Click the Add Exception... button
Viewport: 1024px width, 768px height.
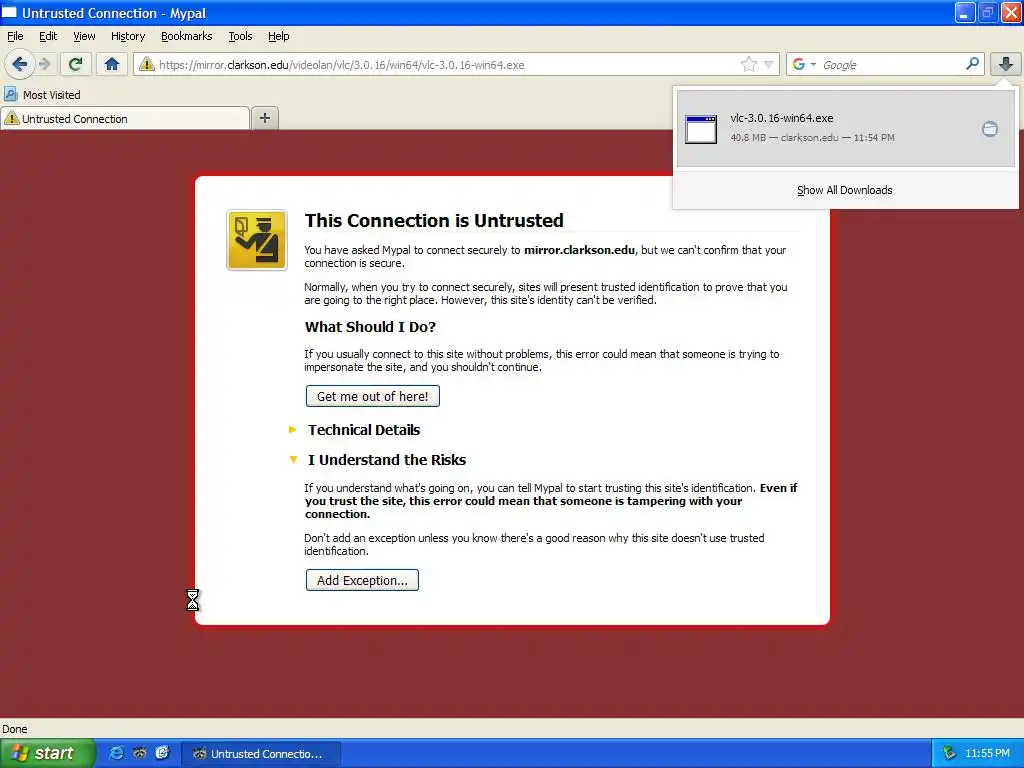click(362, 581)
